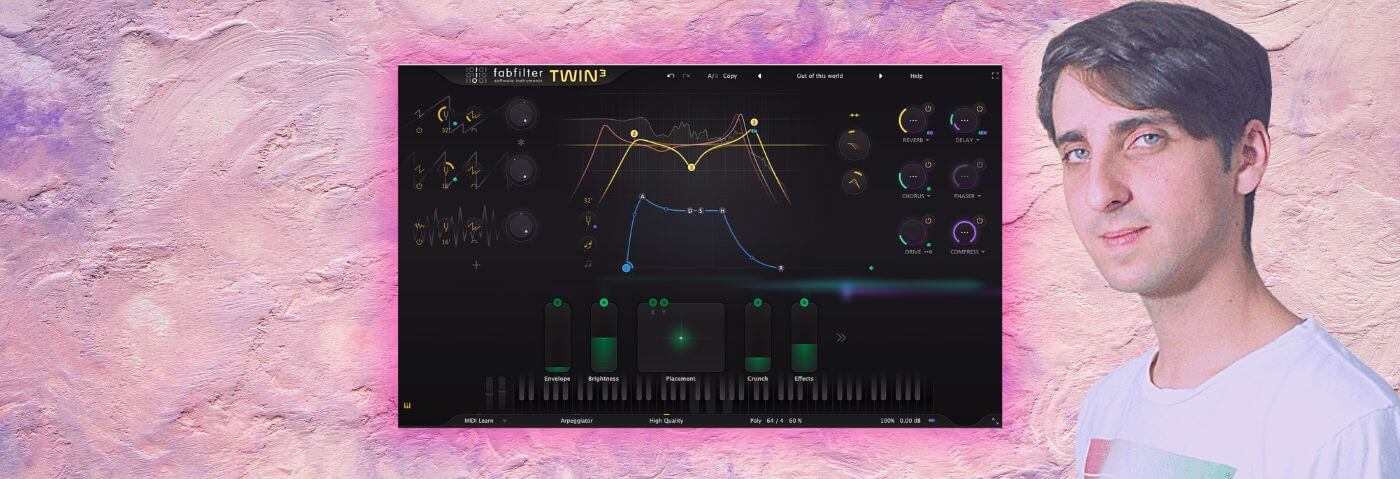
Task: Select filter node 2 in the display
Action: click(634, 133)
